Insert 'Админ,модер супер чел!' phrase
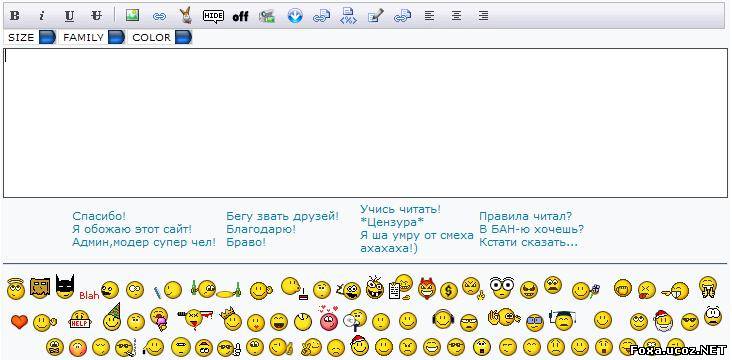Screen dimensions: 732x360 (144, 242)
